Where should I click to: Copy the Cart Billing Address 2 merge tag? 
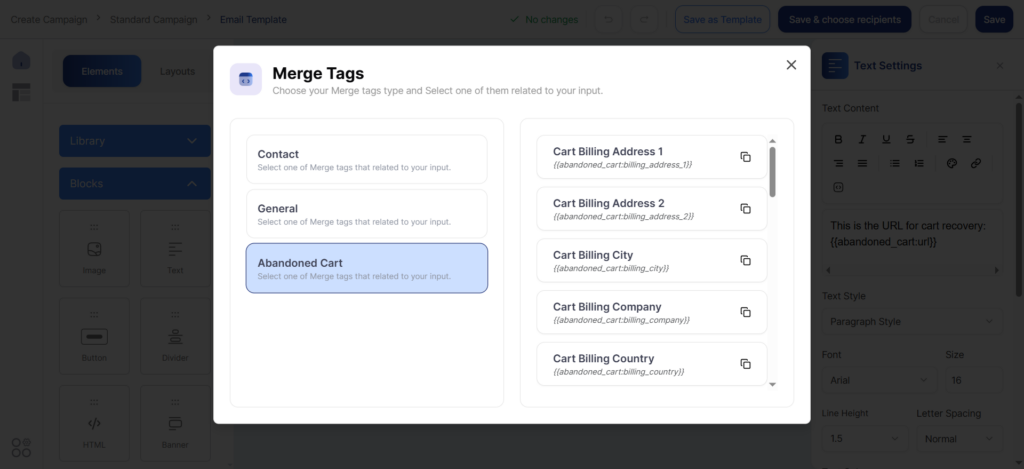pyautogui.click(x=745, y=209)
